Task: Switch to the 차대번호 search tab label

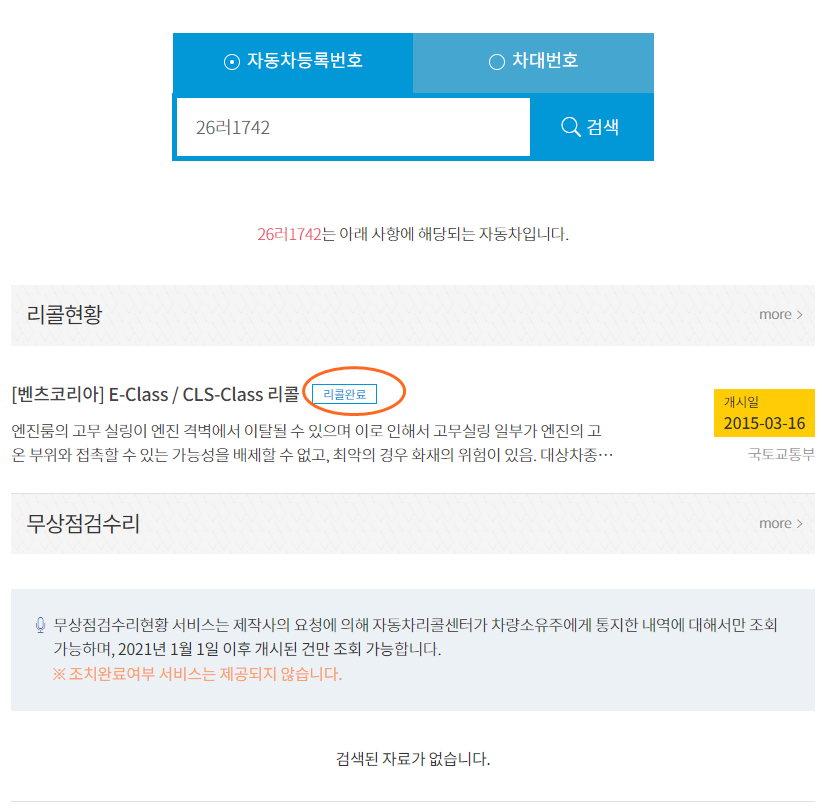Action: pos(545,60)
